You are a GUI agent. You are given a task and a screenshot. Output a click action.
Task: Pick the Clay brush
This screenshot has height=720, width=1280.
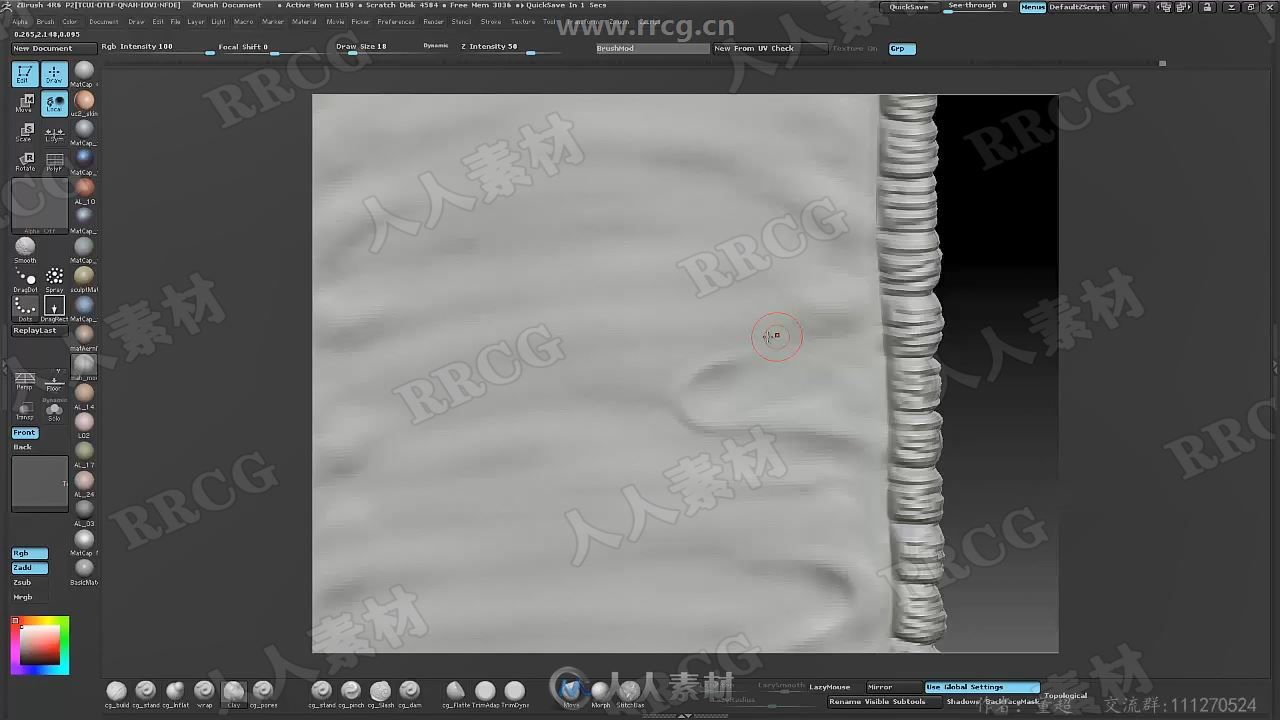point(234,694)
